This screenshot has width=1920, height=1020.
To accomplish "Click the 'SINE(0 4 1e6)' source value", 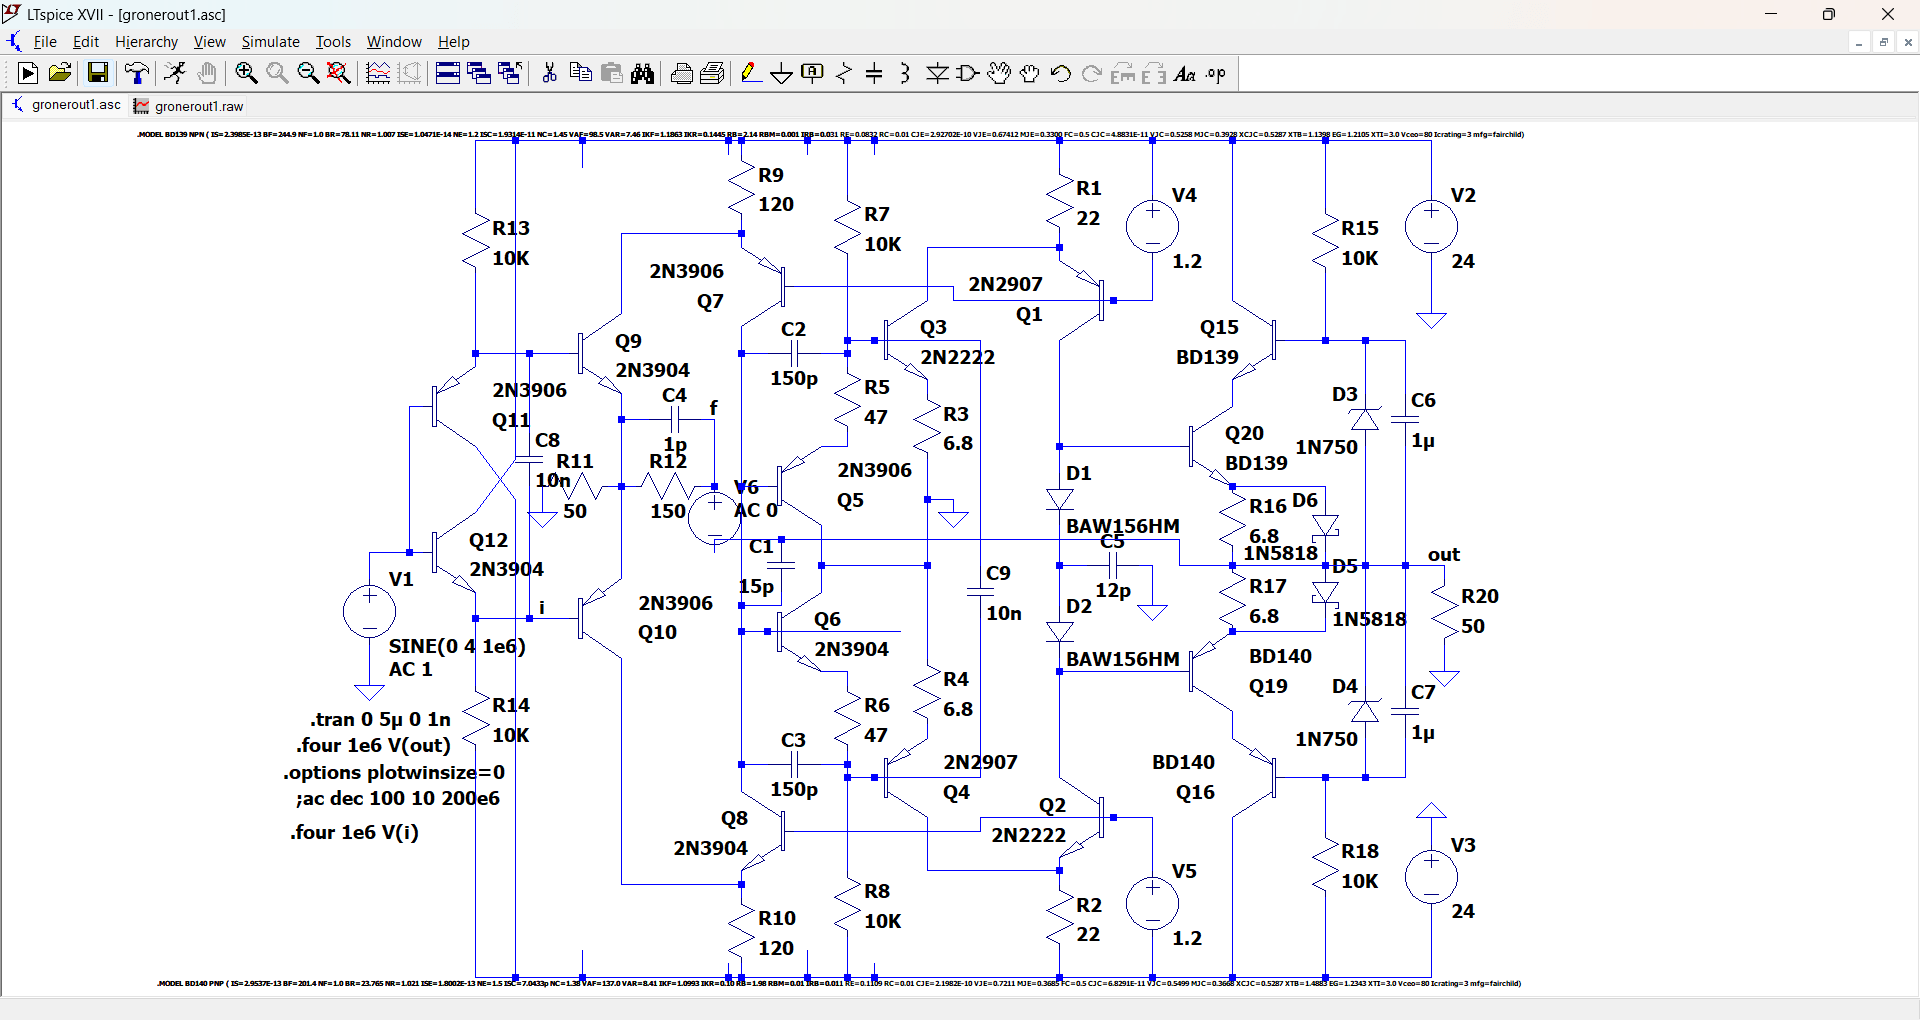I will [x=457, y=646].
